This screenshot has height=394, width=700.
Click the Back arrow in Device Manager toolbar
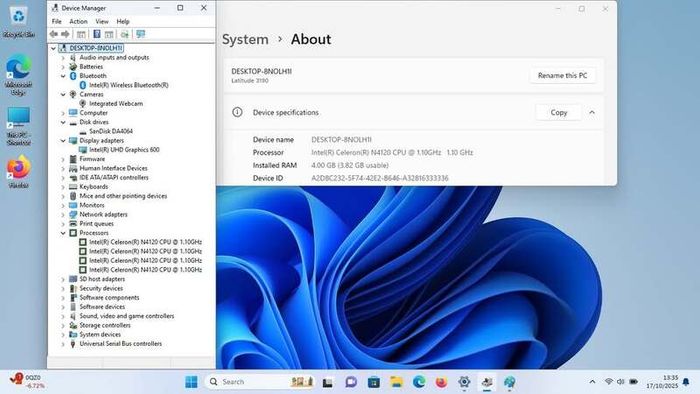coord(54,34)
